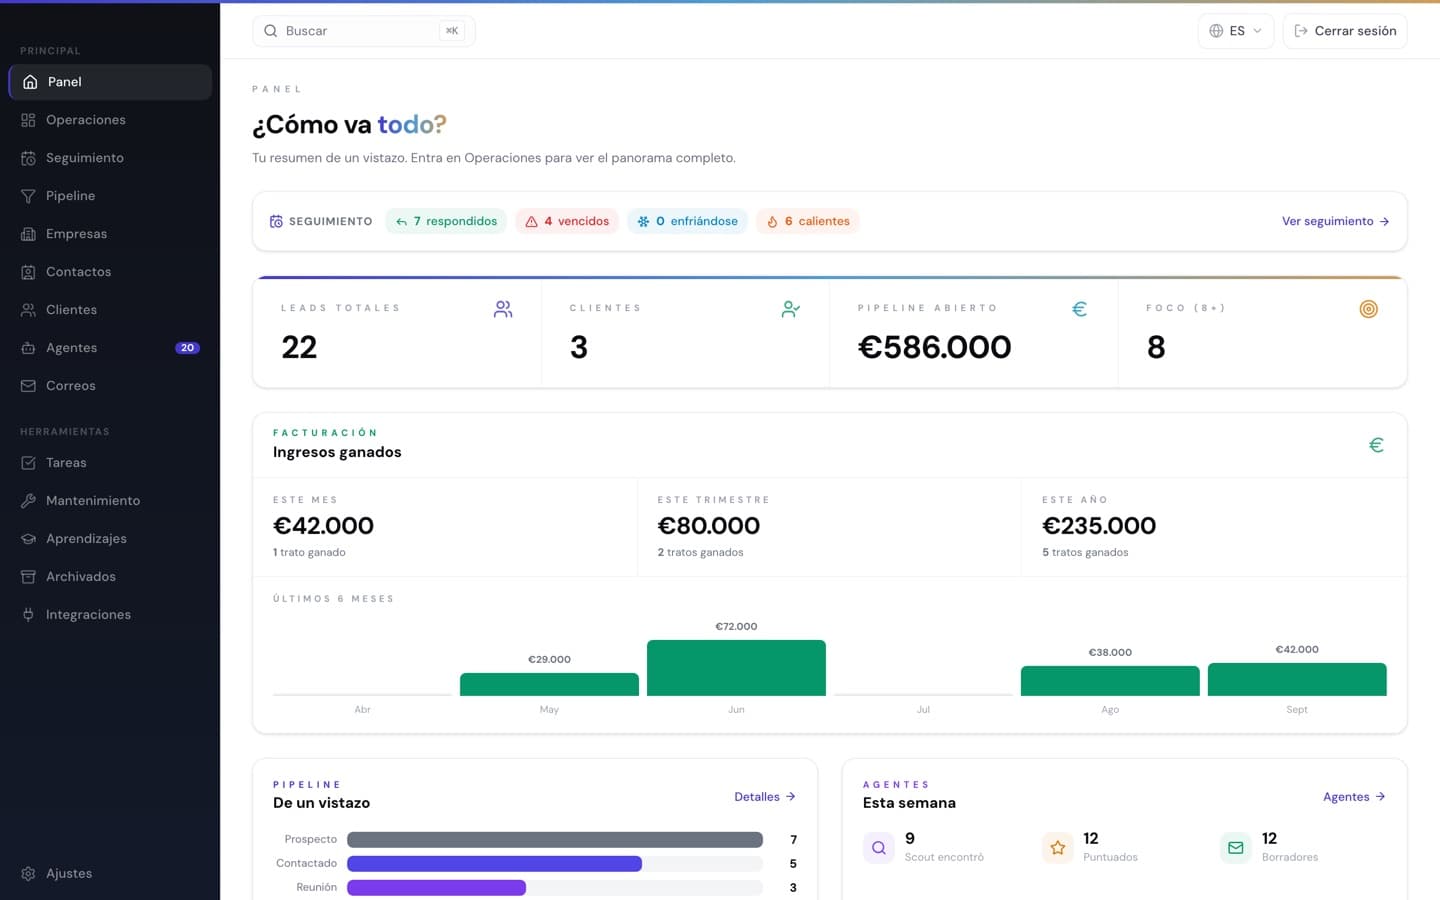This screenshot has height=900, width=1440.
Task: Click the May €29.000 chart bar
Action: point(549,684)
